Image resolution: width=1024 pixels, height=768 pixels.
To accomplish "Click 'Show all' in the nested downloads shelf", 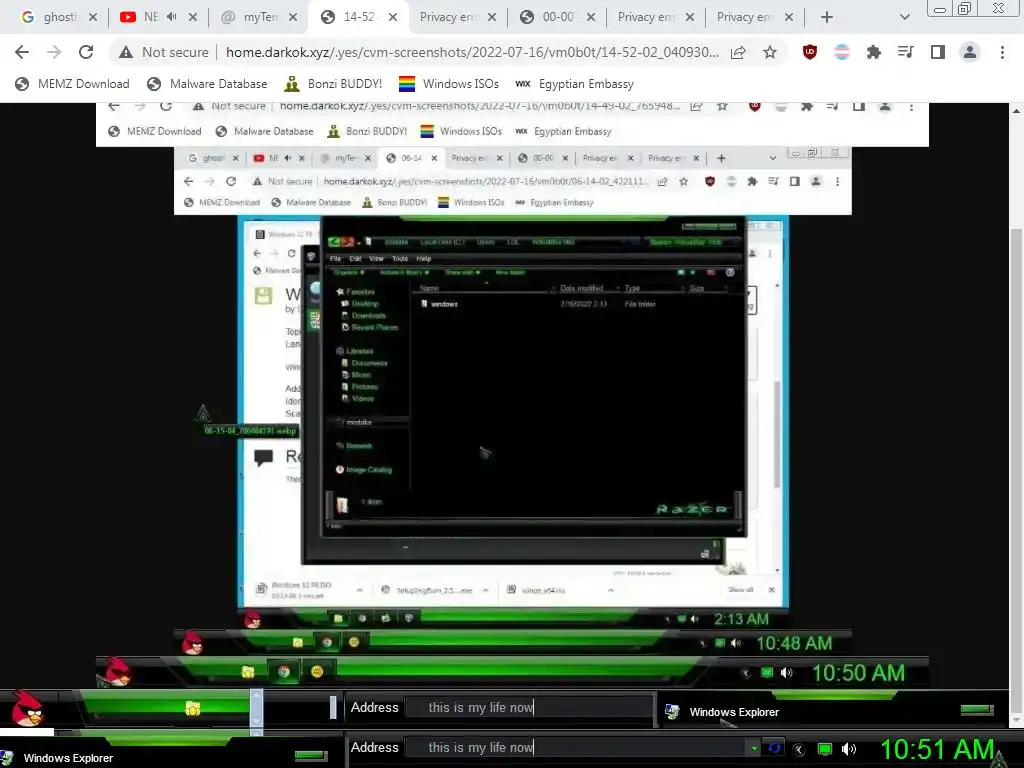I will coord(741,590).
